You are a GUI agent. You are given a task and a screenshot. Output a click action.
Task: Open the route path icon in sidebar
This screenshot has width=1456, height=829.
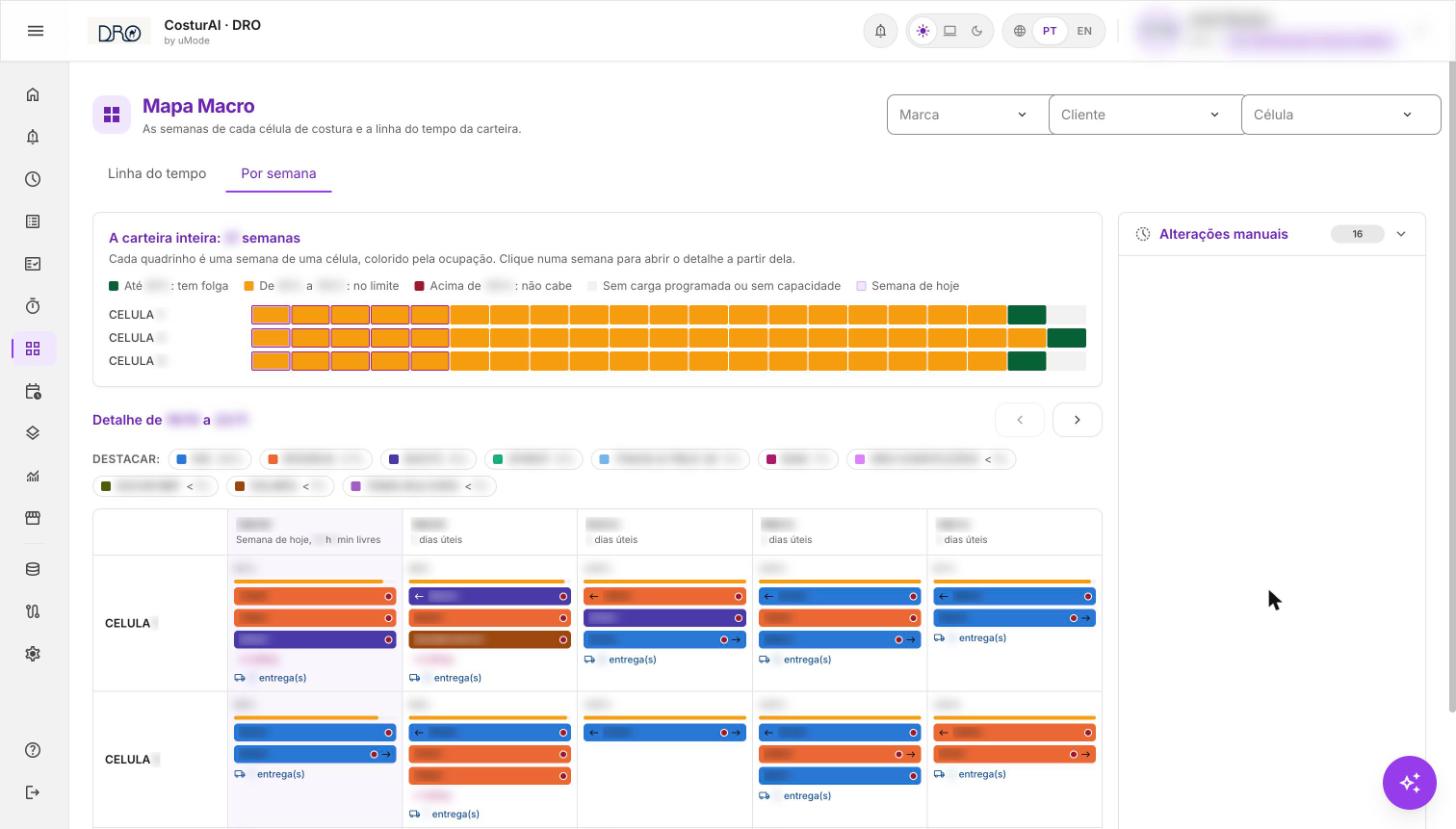33,611
